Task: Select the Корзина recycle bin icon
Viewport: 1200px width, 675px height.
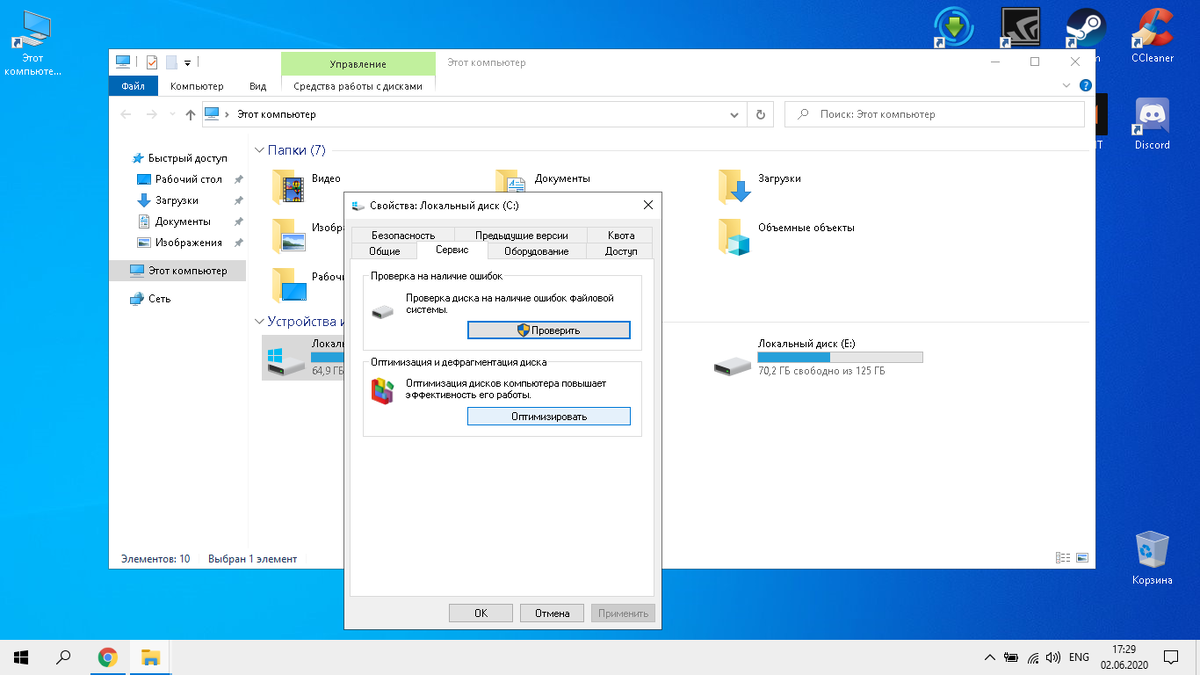Action: [x=1152, y=558]
